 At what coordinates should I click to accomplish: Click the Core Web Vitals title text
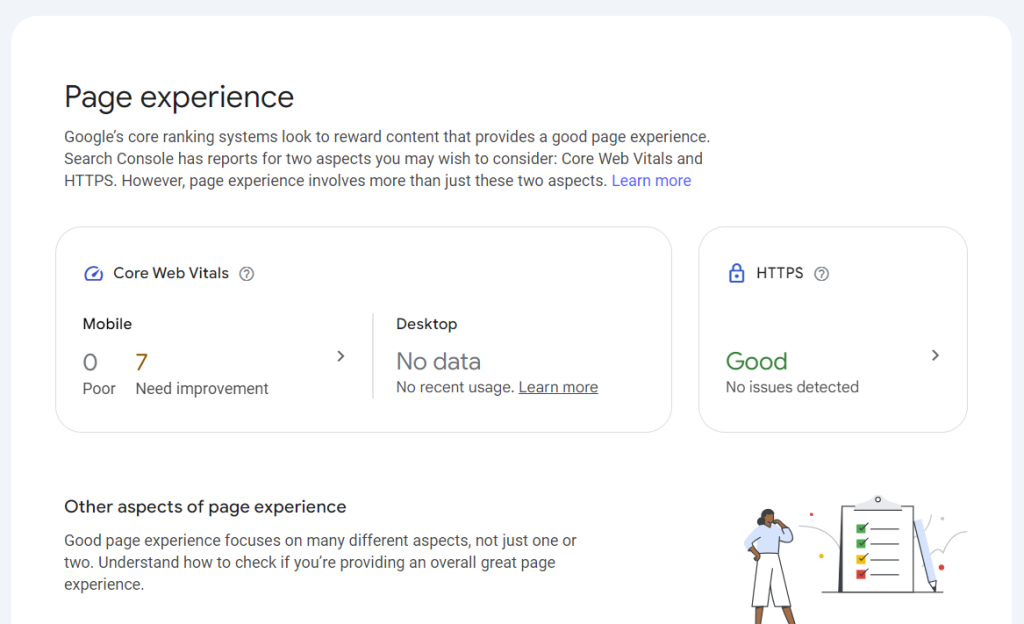(171, 273)
